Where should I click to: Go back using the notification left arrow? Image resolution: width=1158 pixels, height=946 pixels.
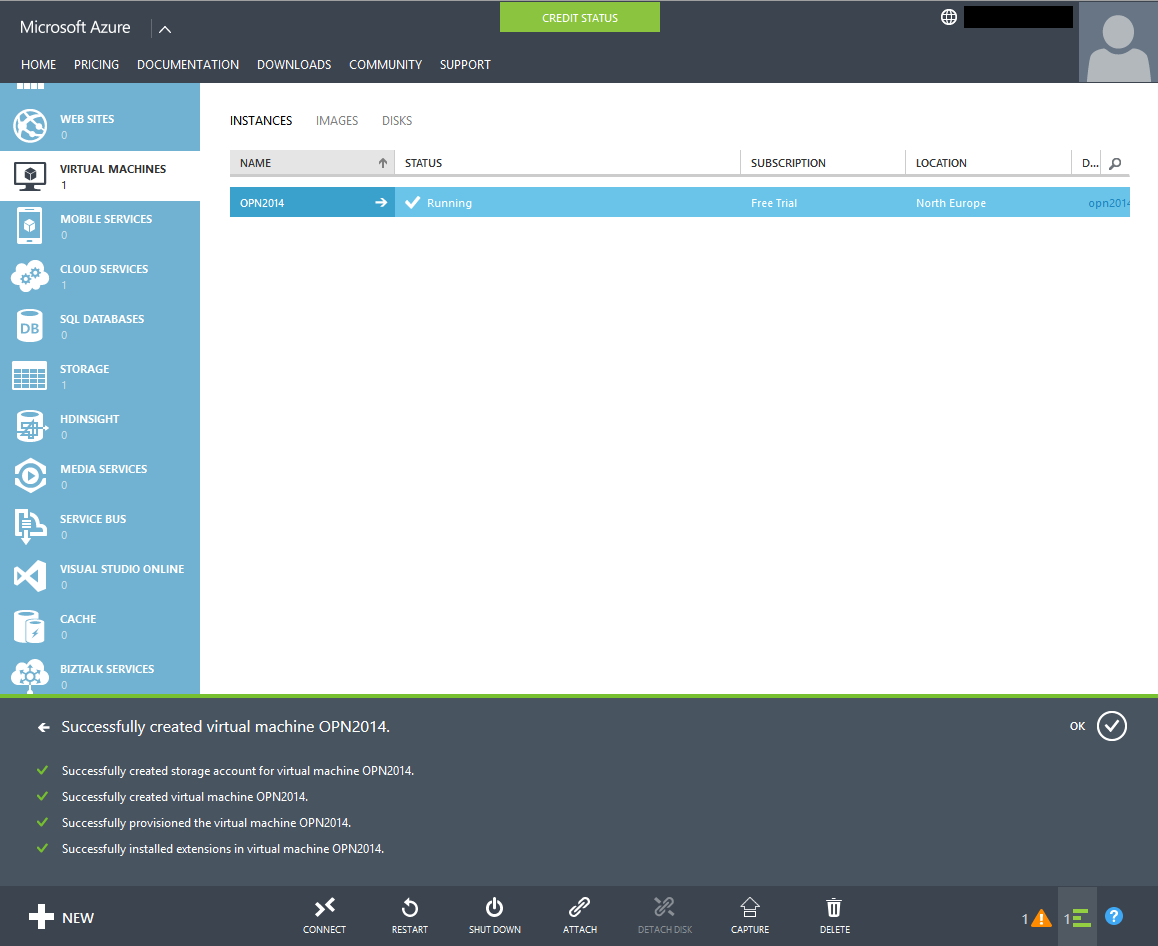[44, 727]
